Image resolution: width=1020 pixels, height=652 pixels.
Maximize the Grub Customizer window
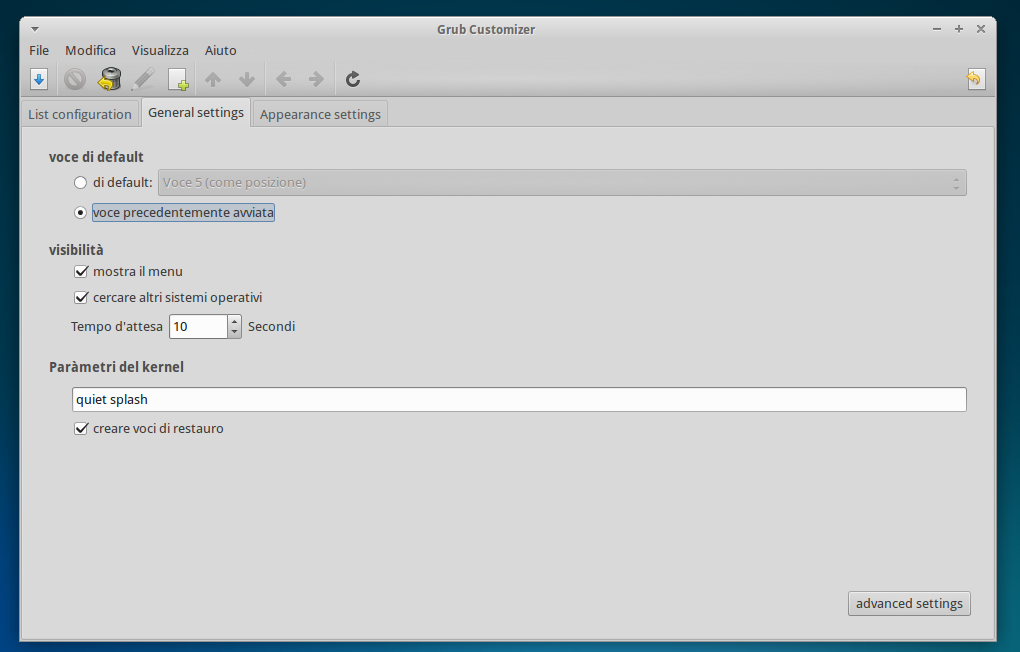pyautogui.click(x=959, y=29)
